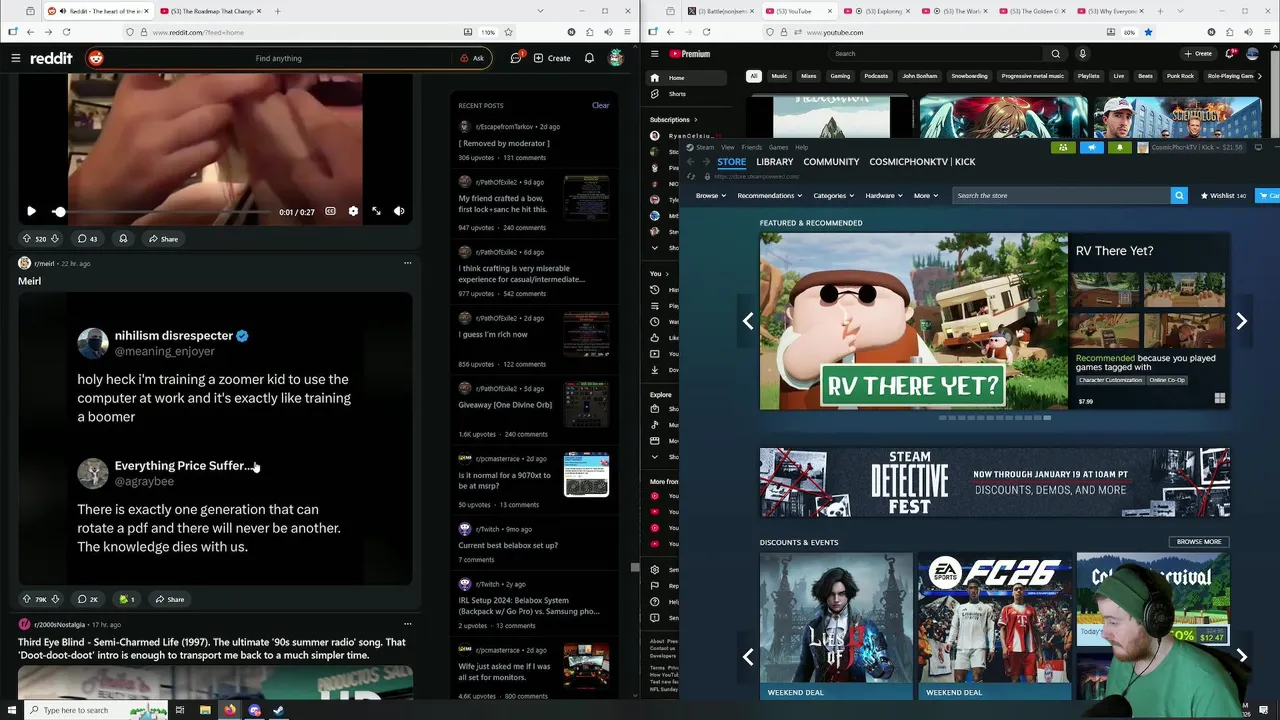The image size is (1280, 720).
Task: Expand Steam store 'More' dropdown
Action: [926, 196]
